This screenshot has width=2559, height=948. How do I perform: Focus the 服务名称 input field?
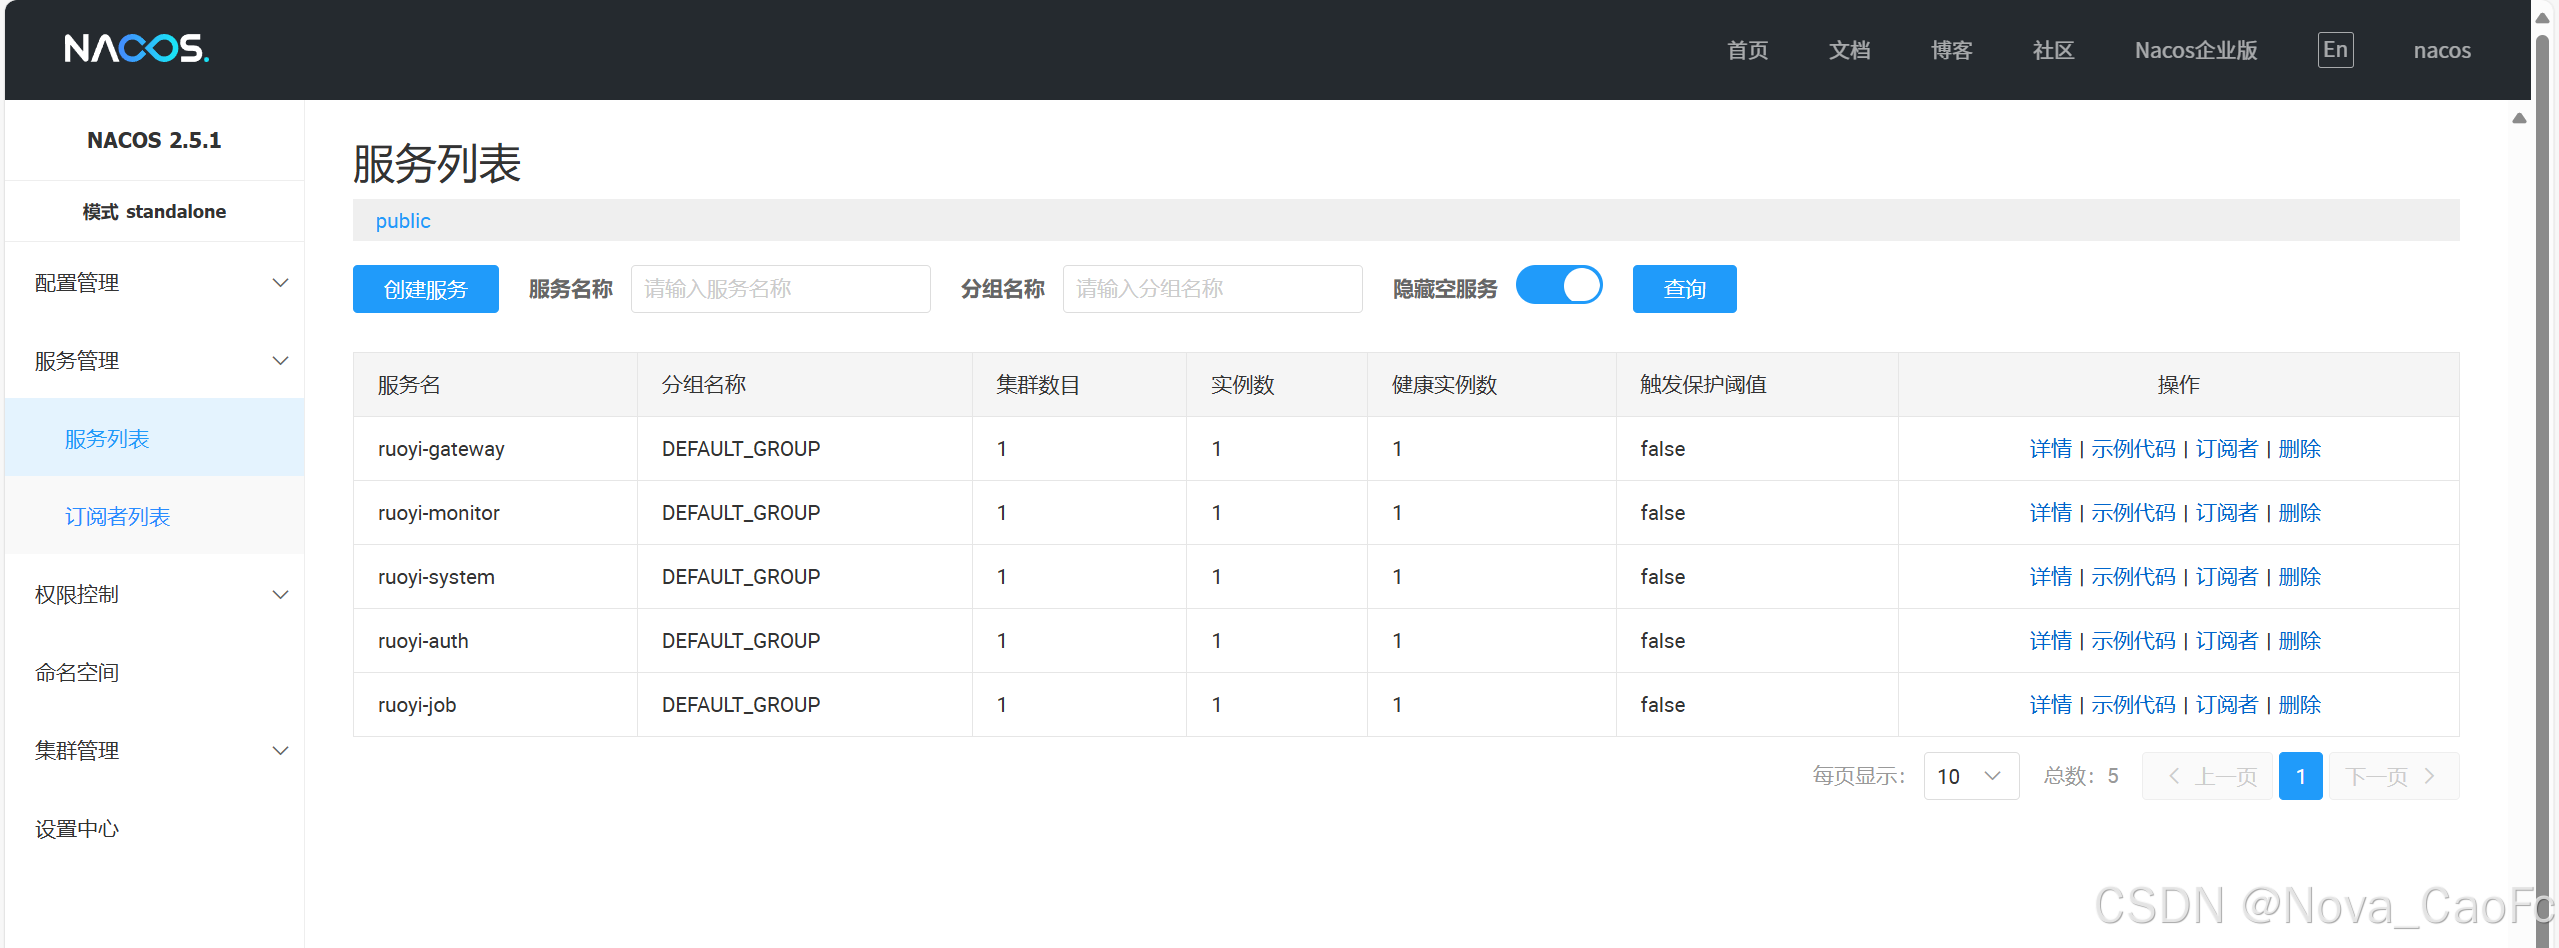tap(781, 289)
